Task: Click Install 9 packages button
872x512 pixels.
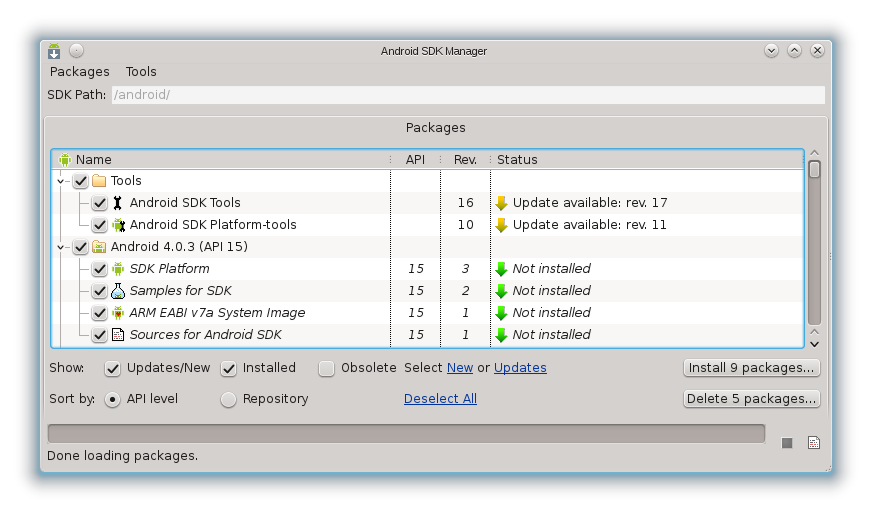Action: pos(751,368)
